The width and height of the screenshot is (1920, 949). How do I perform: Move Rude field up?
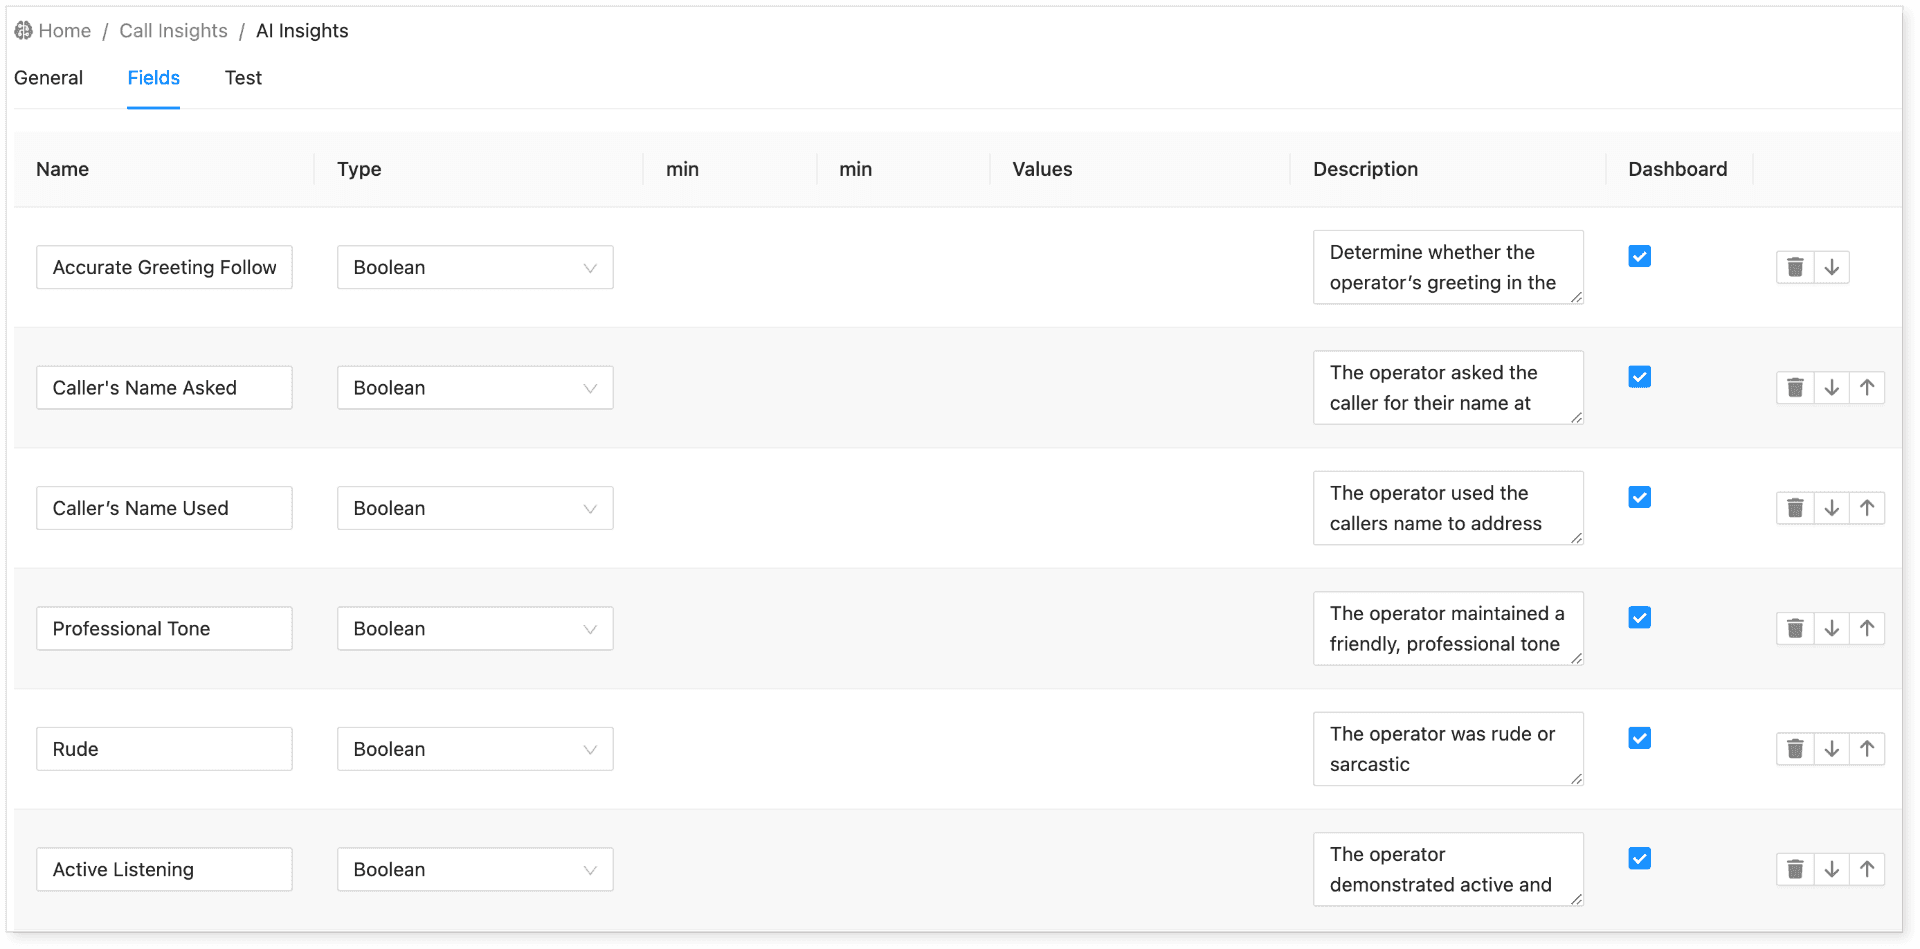coord(1867,749)
